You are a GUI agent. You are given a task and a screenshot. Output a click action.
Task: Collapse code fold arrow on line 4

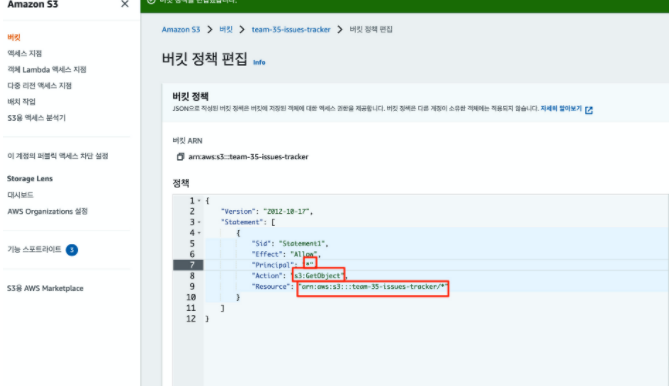tap(199, 233)
